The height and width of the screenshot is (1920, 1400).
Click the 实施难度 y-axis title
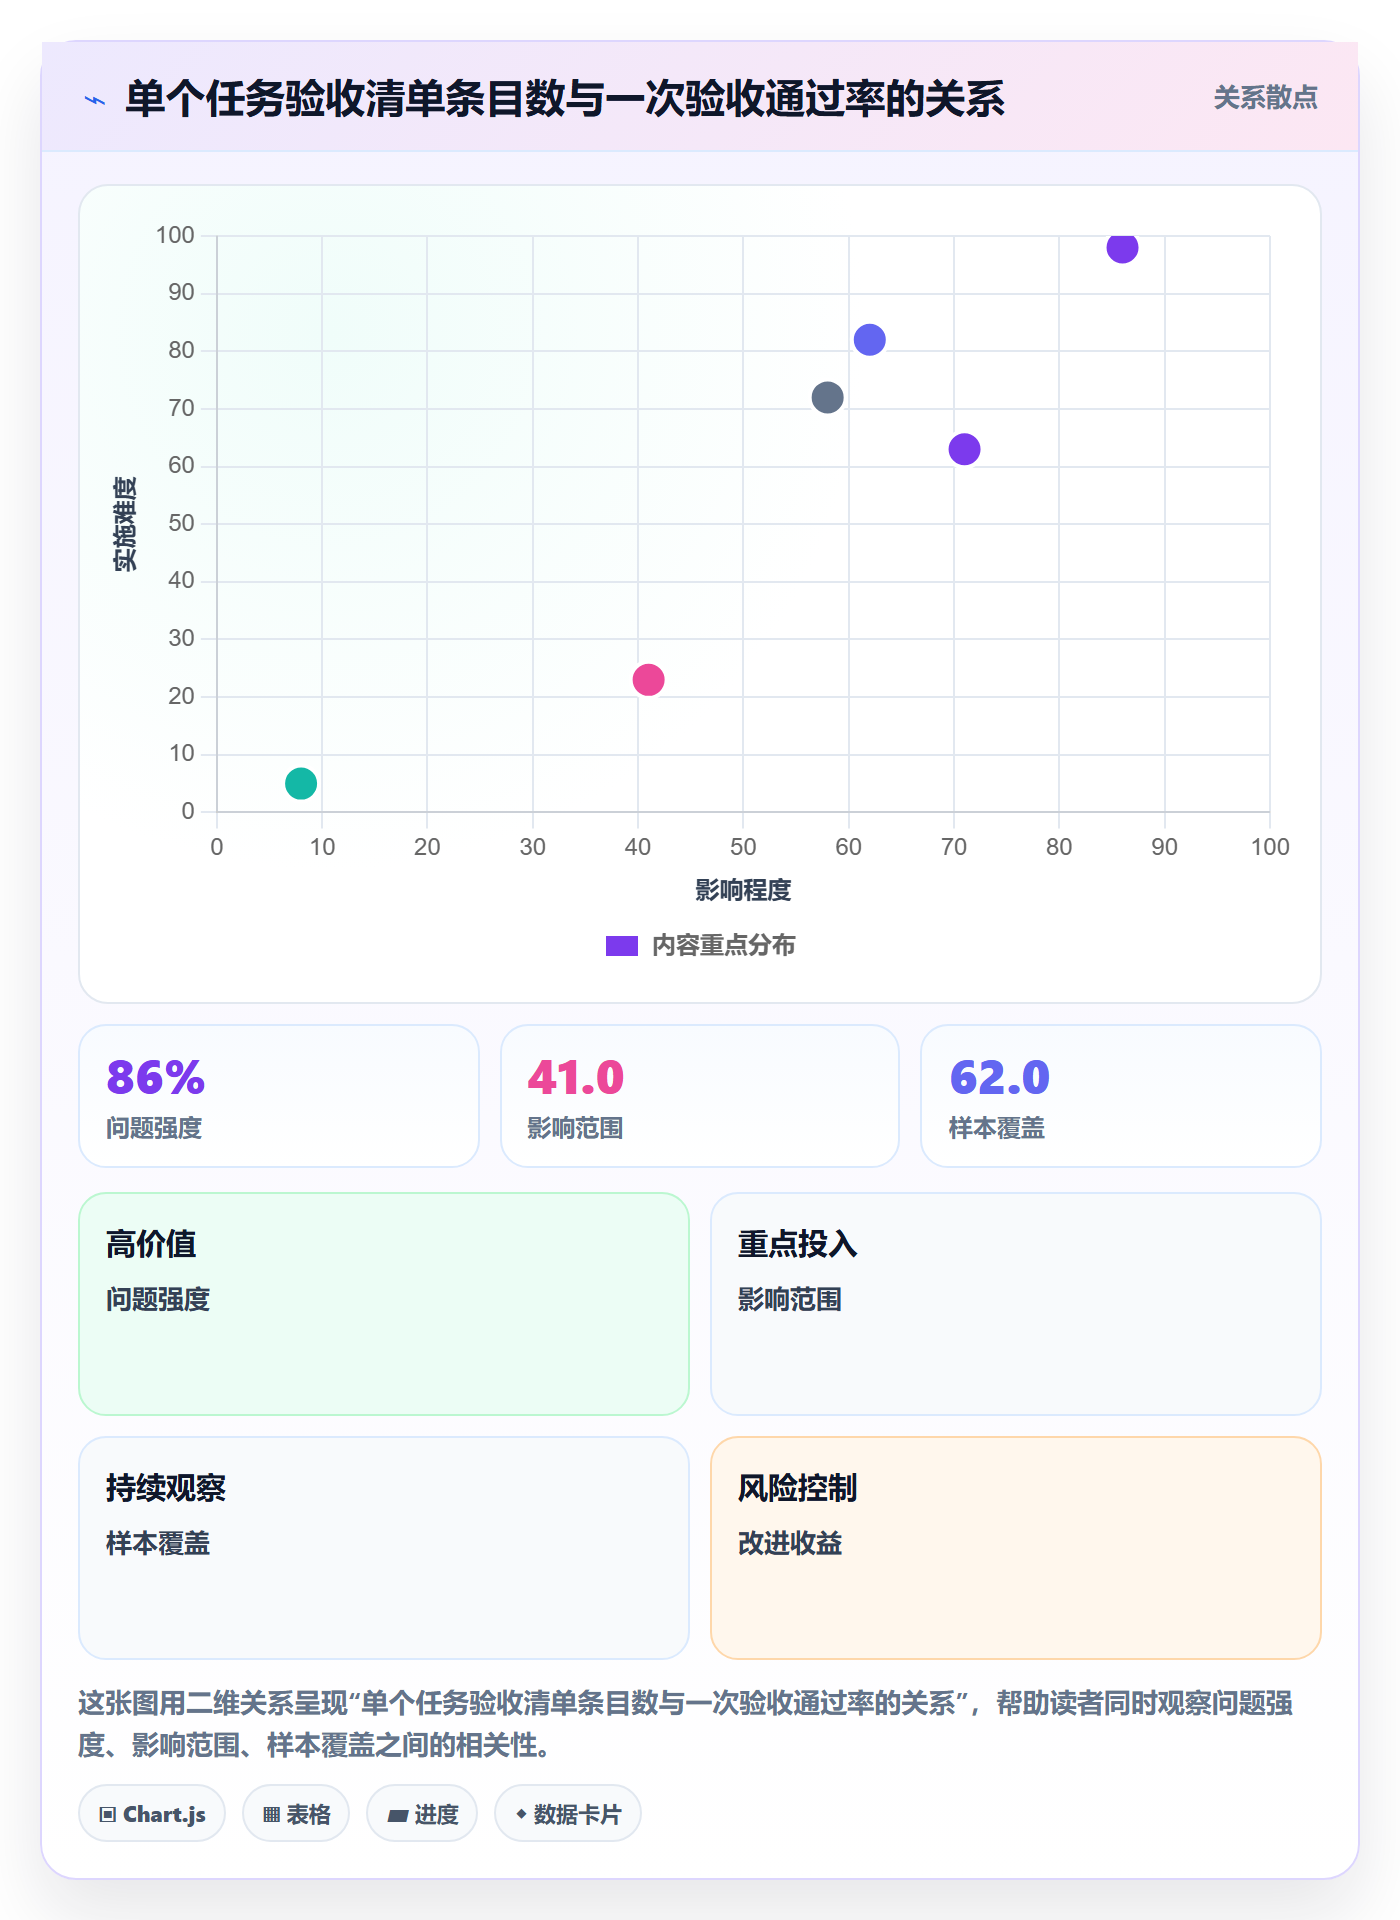(x=125, y=524)
